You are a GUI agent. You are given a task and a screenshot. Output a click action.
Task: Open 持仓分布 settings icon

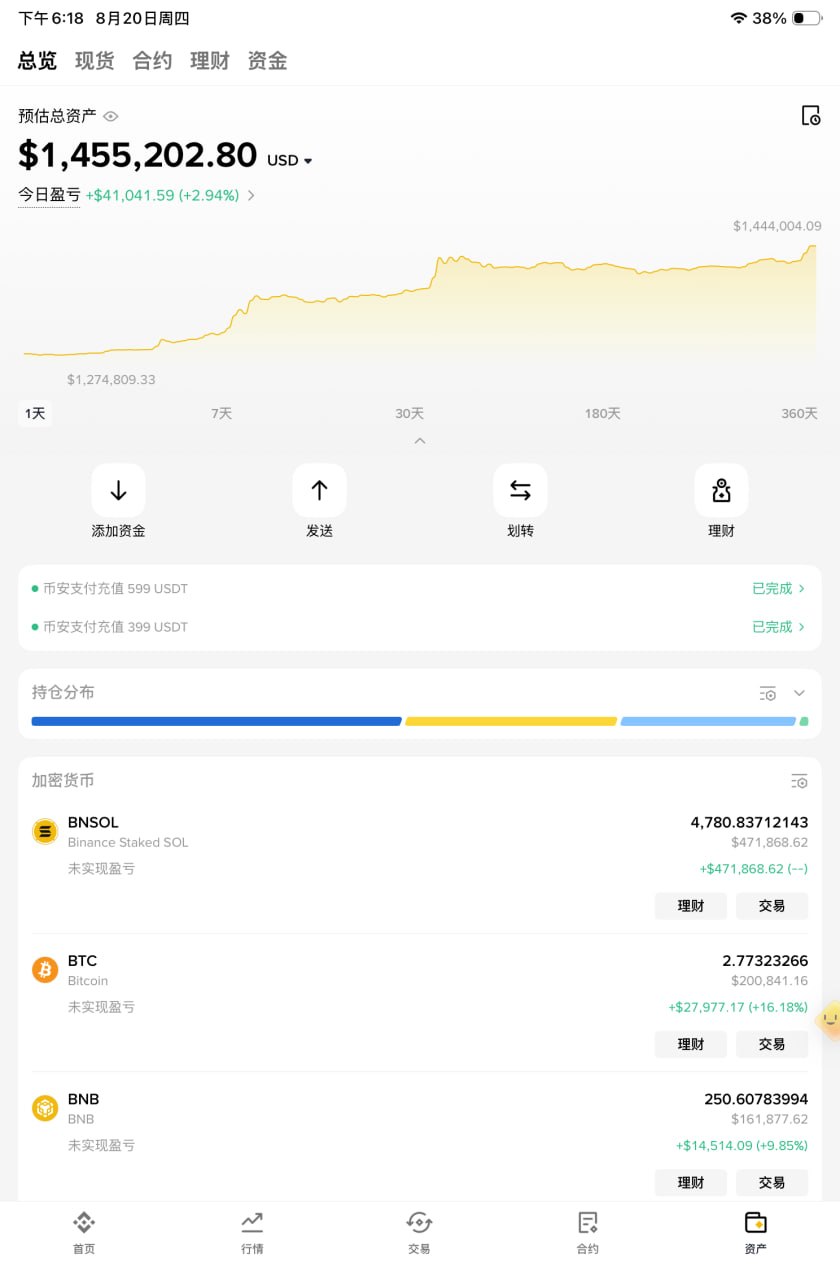pos(768,693)
